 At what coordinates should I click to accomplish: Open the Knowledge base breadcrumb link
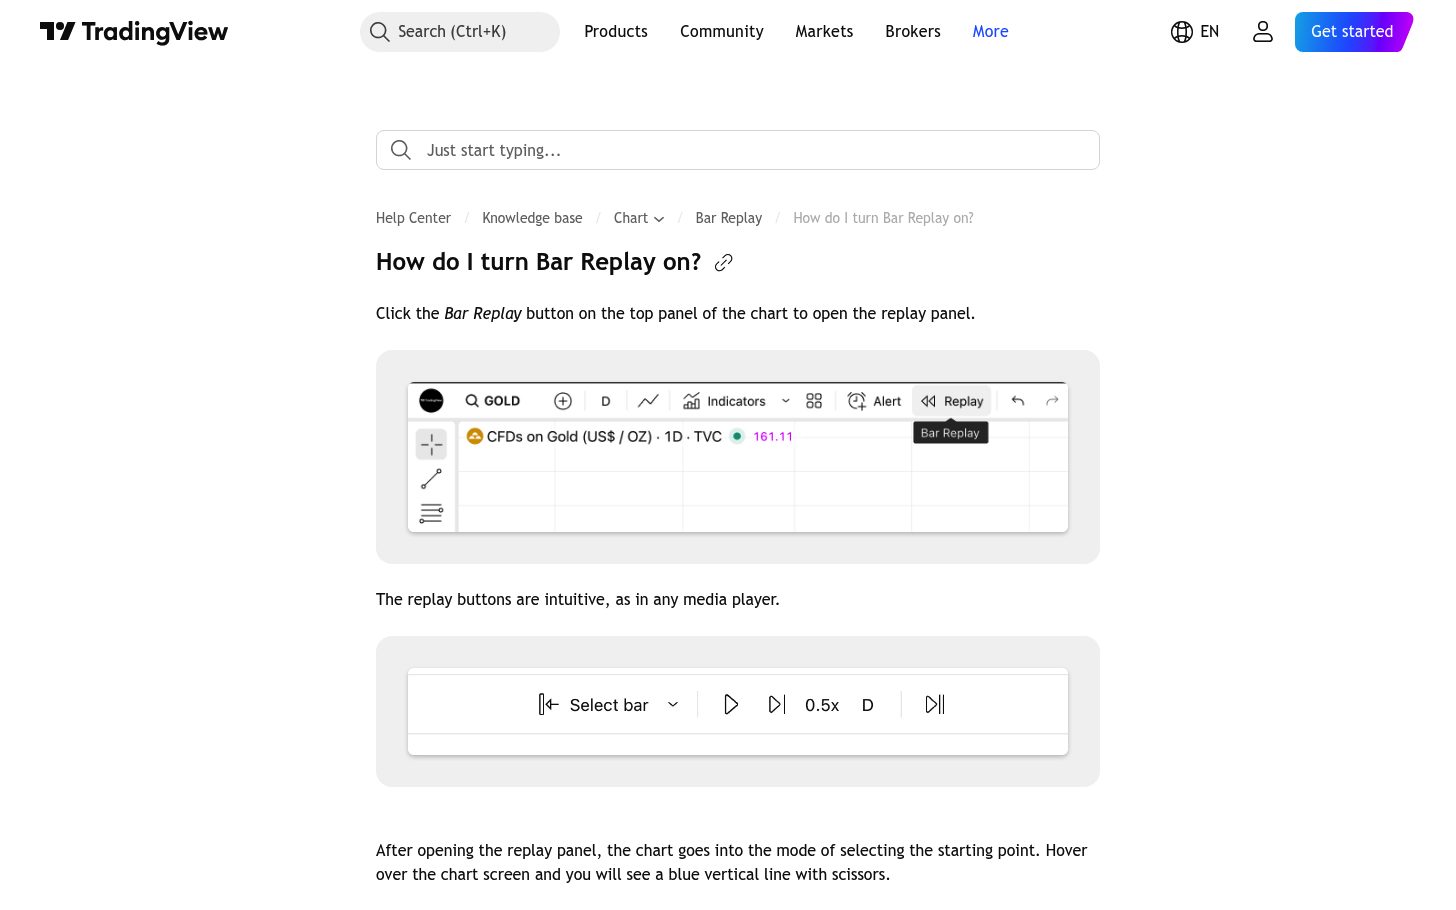tap(532, 218)
